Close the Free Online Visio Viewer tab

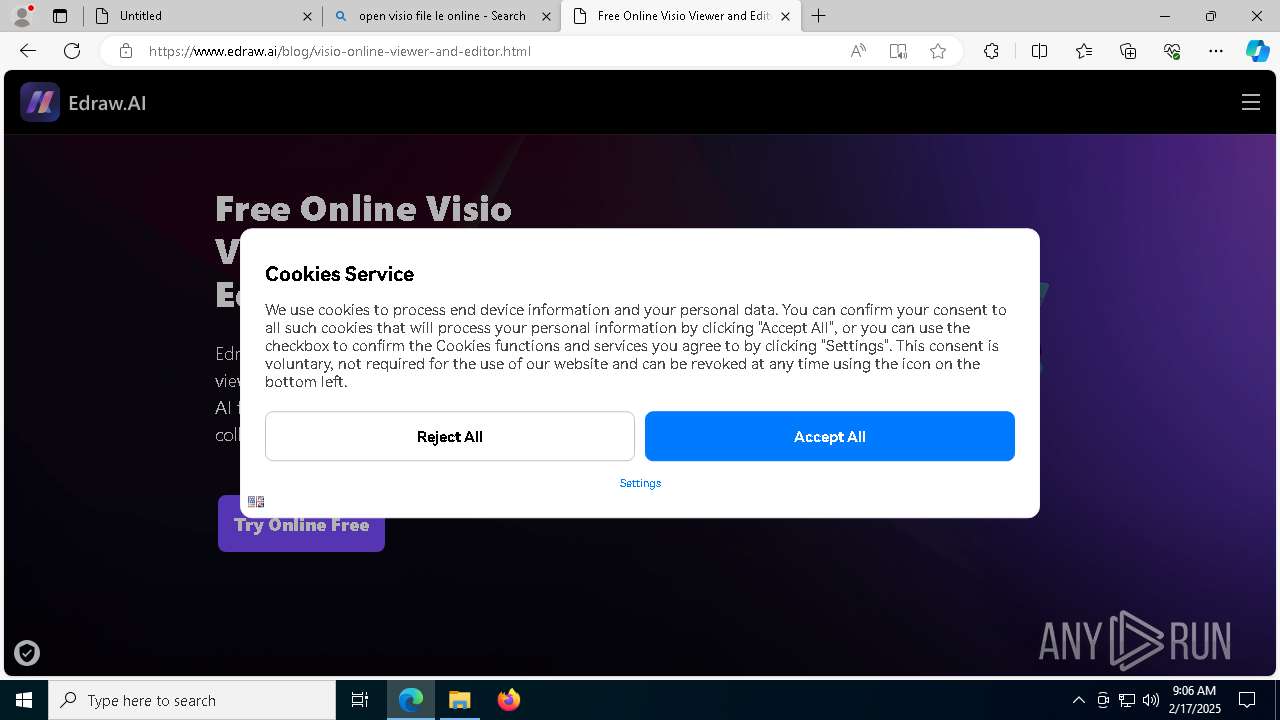coord(785,16)
